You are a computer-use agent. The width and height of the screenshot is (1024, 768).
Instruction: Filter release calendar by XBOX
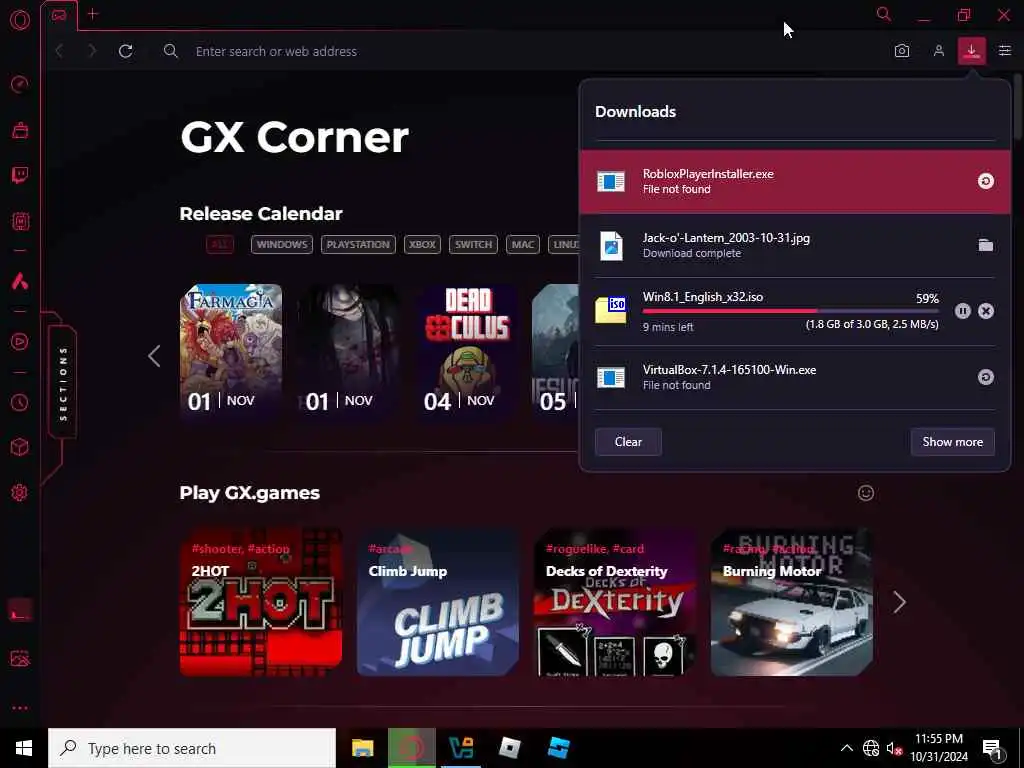(423, 244)
